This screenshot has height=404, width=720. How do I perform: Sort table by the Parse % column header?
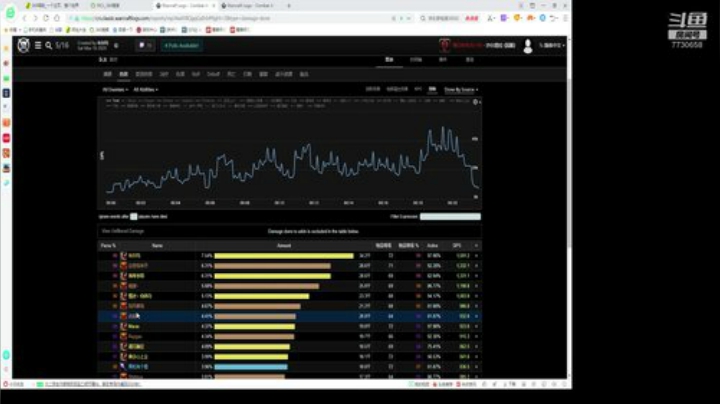(108, 246)
